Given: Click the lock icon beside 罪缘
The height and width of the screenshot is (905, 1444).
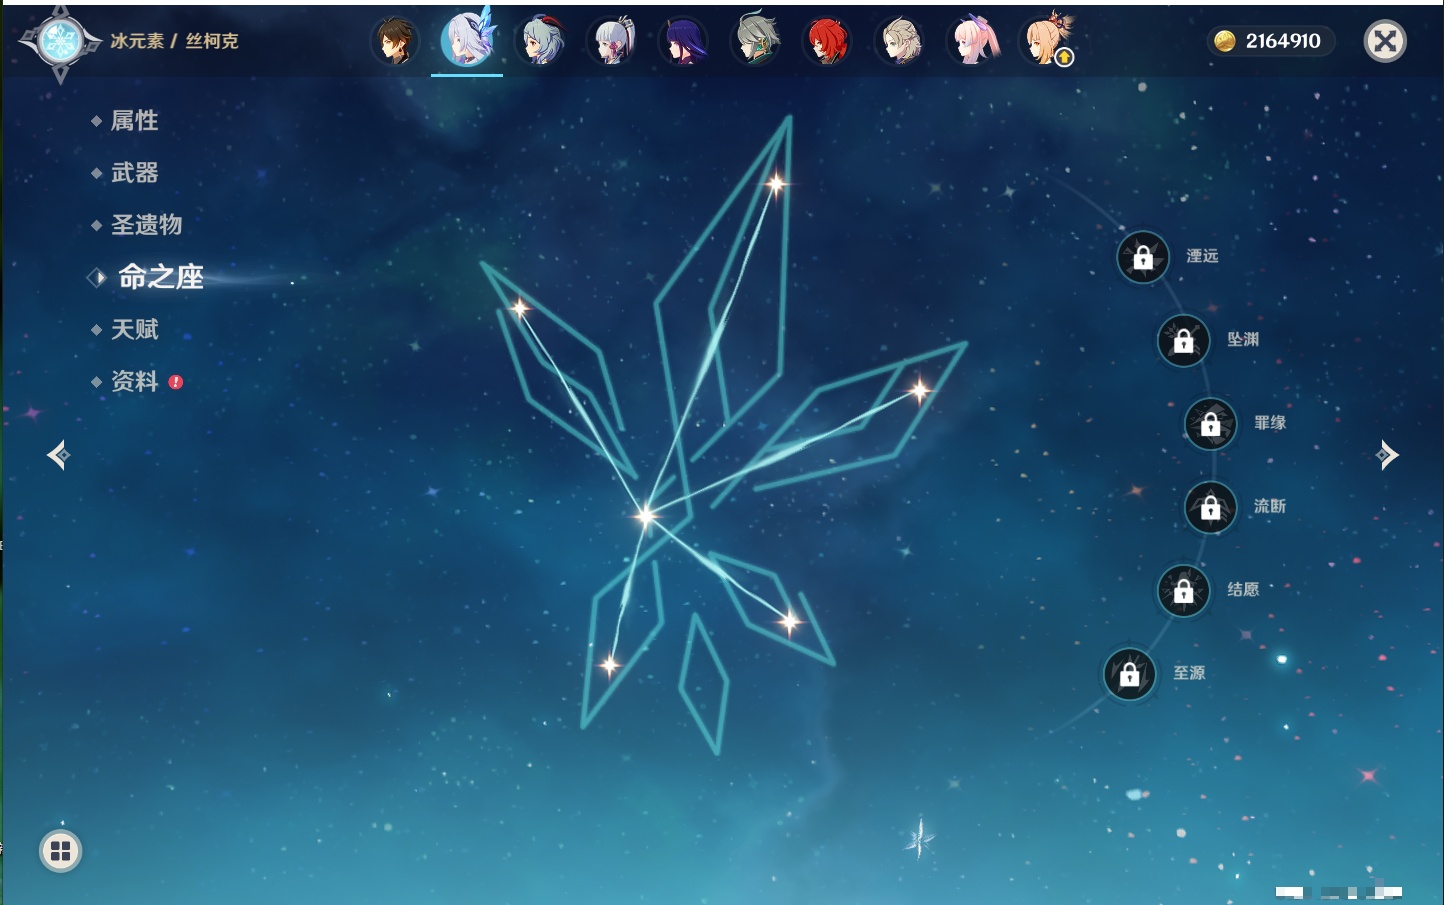Looking at the screenshot, I should tap(1211, 423).
